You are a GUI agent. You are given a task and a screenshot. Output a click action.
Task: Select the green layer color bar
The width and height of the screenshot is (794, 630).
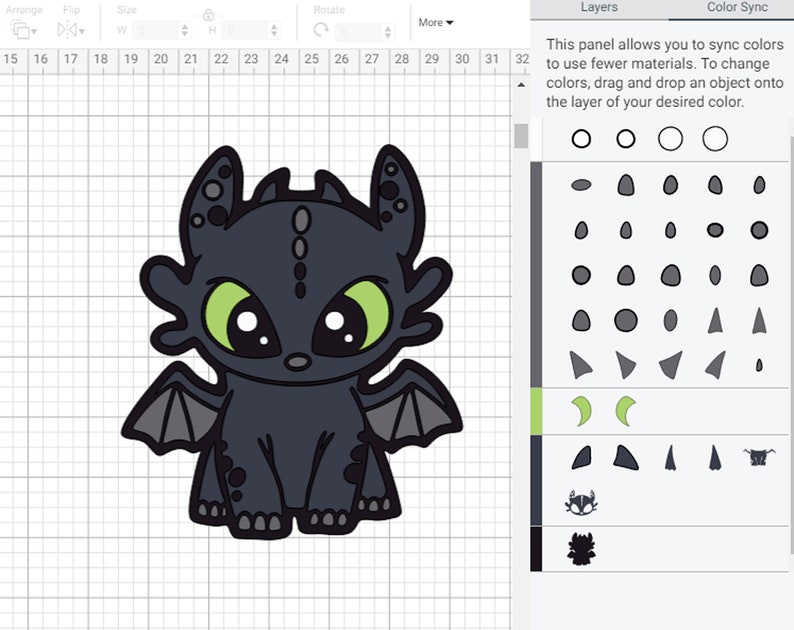pos(536,411)
